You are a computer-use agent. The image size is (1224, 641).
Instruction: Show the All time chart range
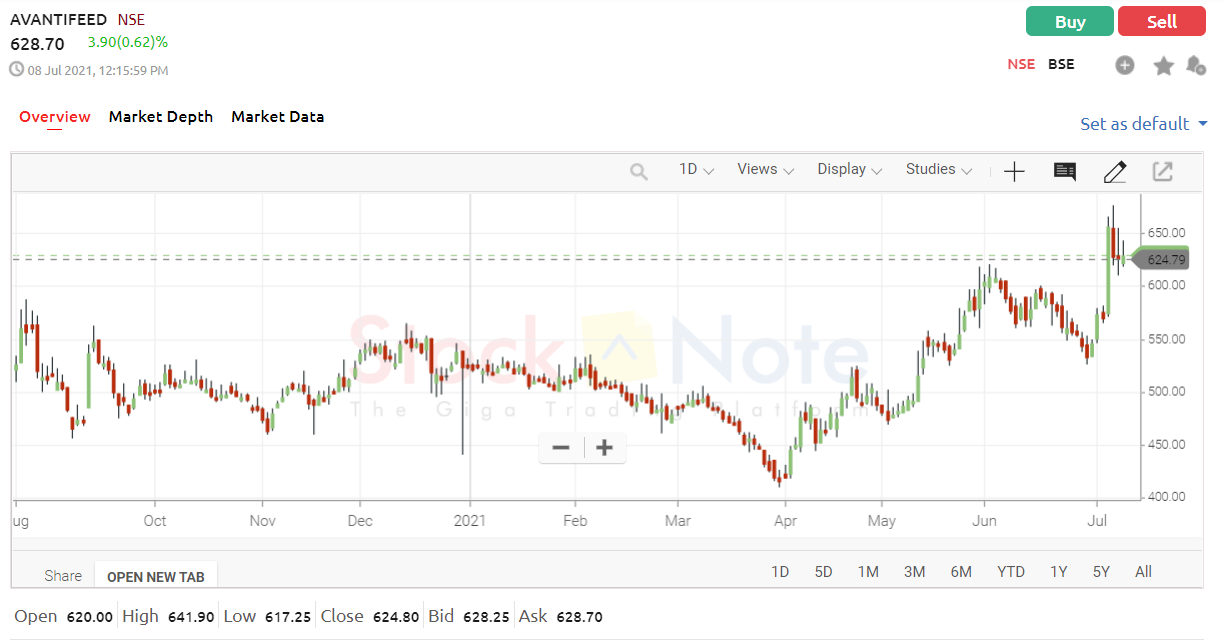[x=1144, y=572]
